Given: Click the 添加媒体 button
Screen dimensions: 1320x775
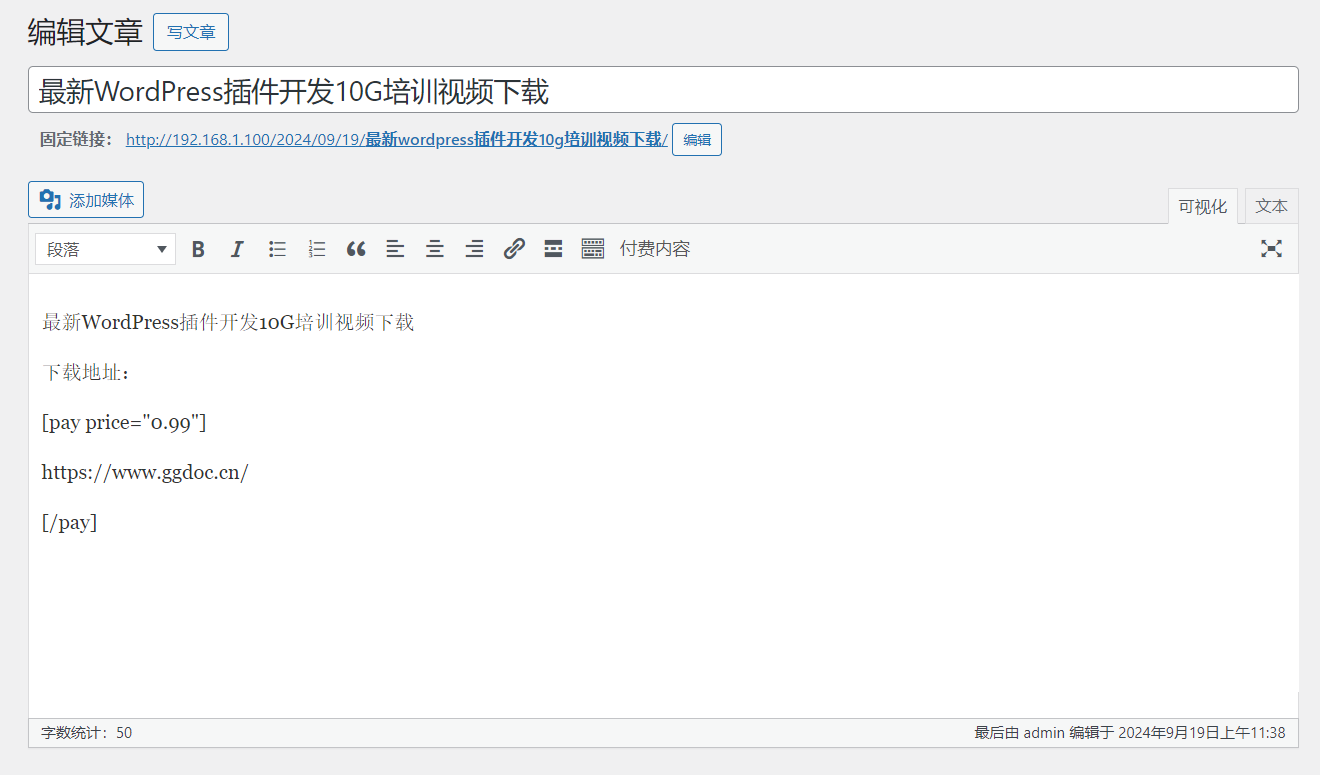Looking at the screenshot, I should click(86, 200).
